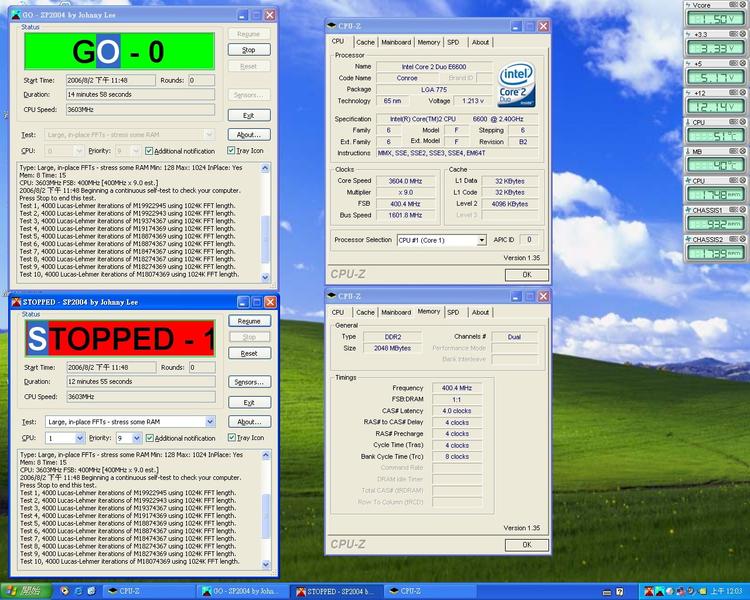Close the CPU temperature gadget
Image resolution: width=750 pixels, height=600 pixels.
pos(743,122)
